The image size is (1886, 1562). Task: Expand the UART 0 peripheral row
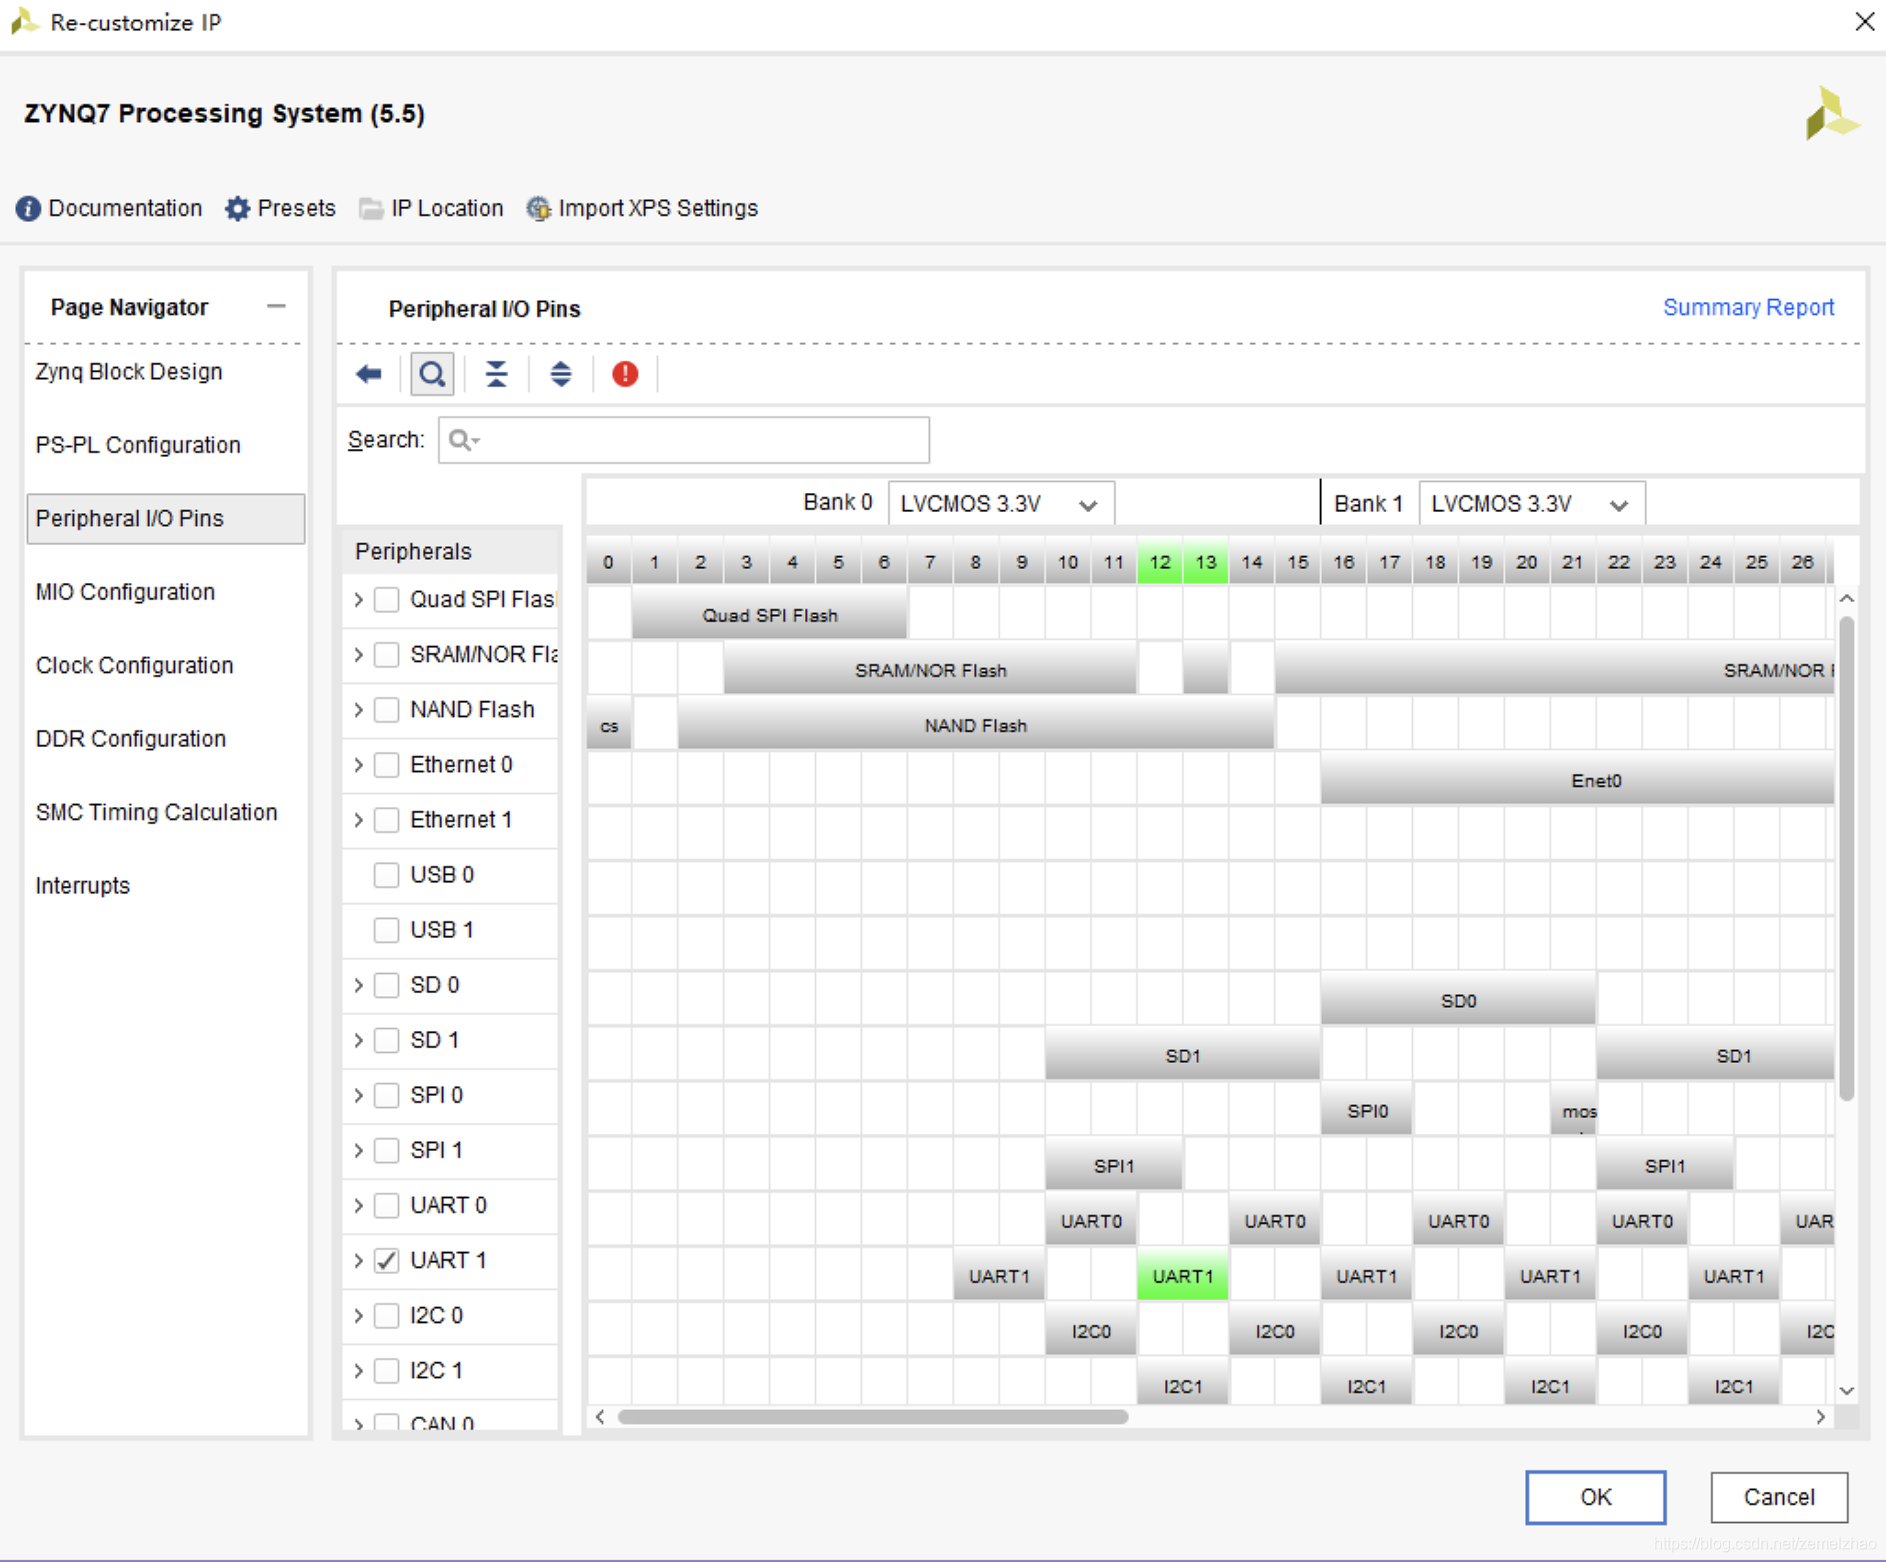(x=358, y=1205)
